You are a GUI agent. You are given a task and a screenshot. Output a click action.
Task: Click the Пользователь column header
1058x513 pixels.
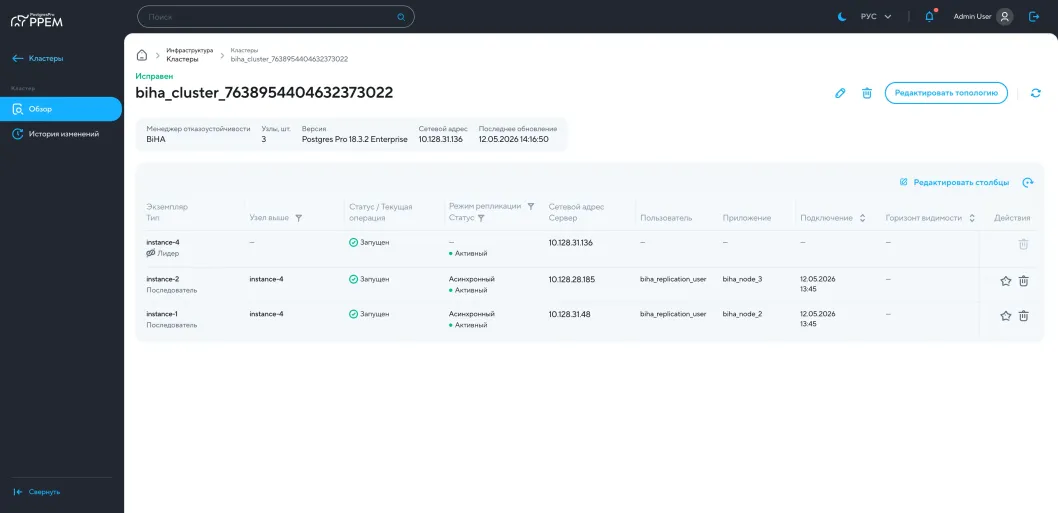(666, 218)
